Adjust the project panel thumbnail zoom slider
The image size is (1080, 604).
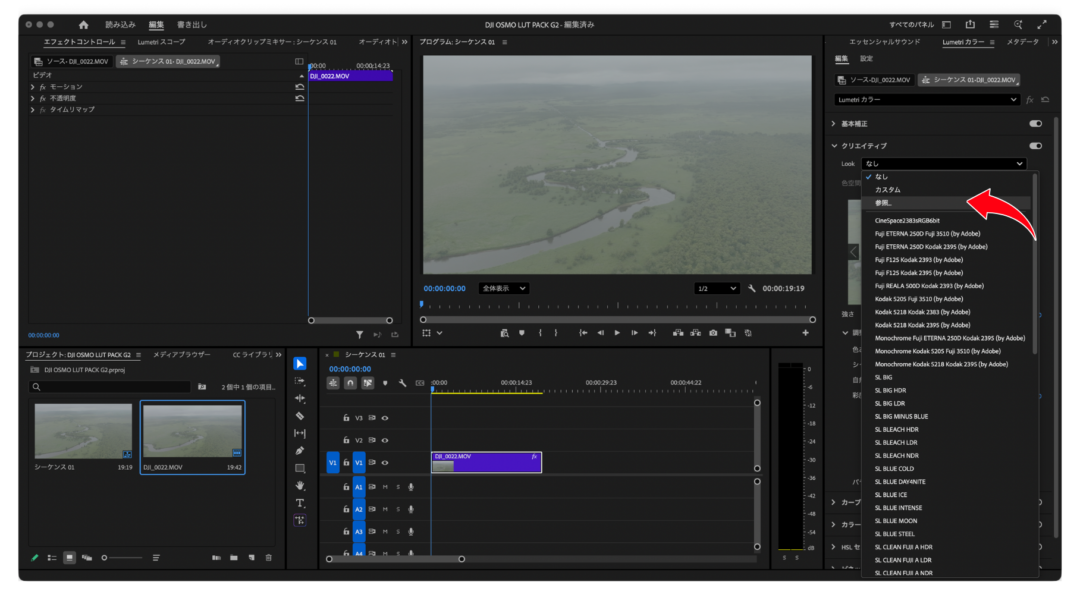[105, 558]
